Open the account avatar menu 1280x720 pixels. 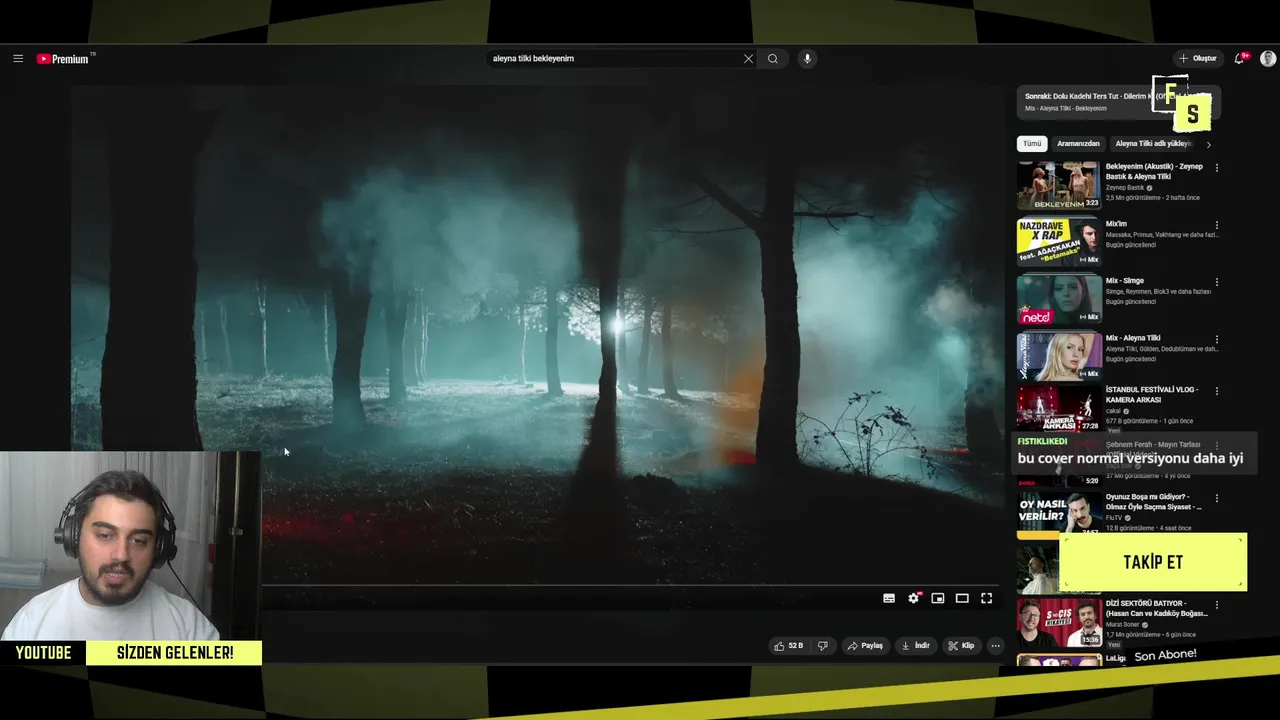[x=1268, y=59]
